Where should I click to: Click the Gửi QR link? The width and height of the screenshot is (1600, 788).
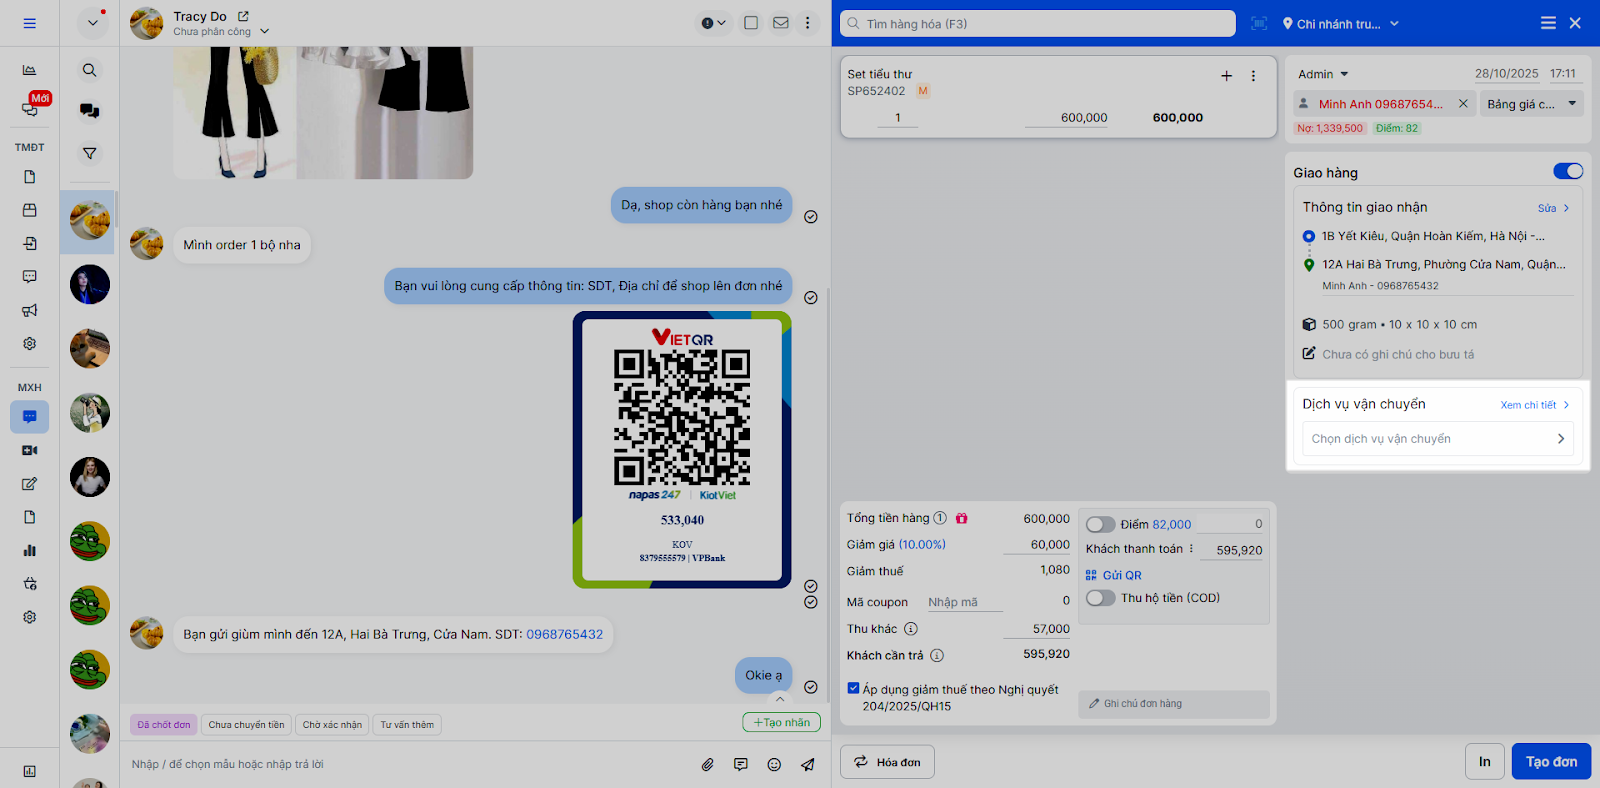pyautogui.click(x=1113, y=575)
